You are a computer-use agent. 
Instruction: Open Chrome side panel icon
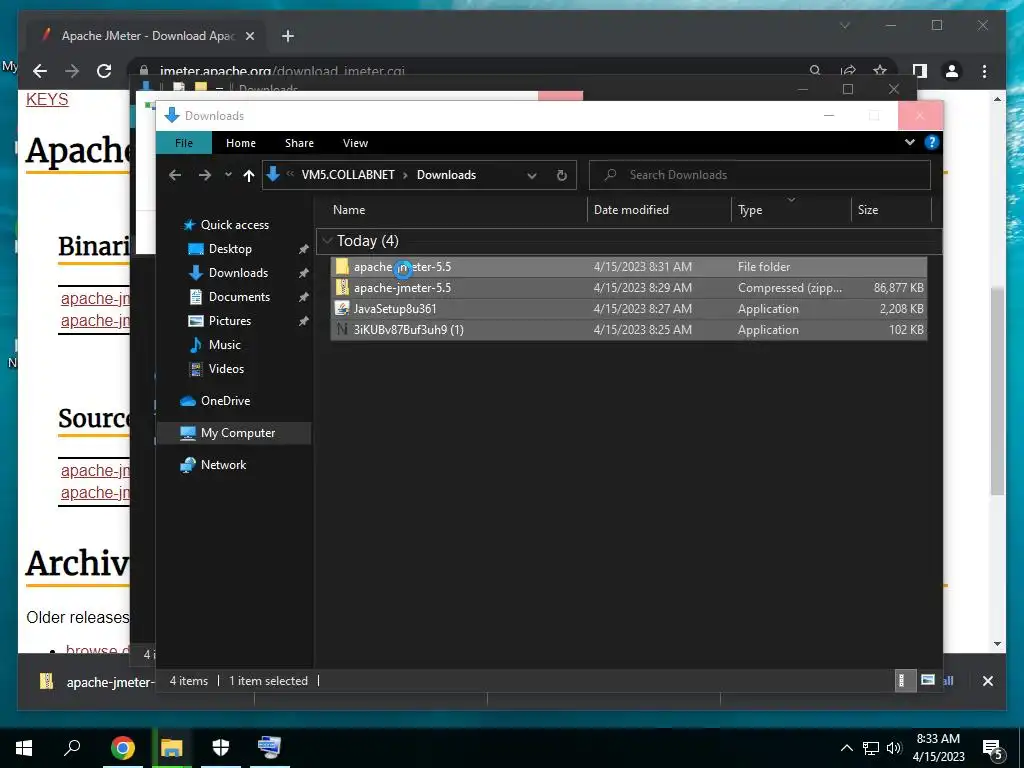[920, 71]
